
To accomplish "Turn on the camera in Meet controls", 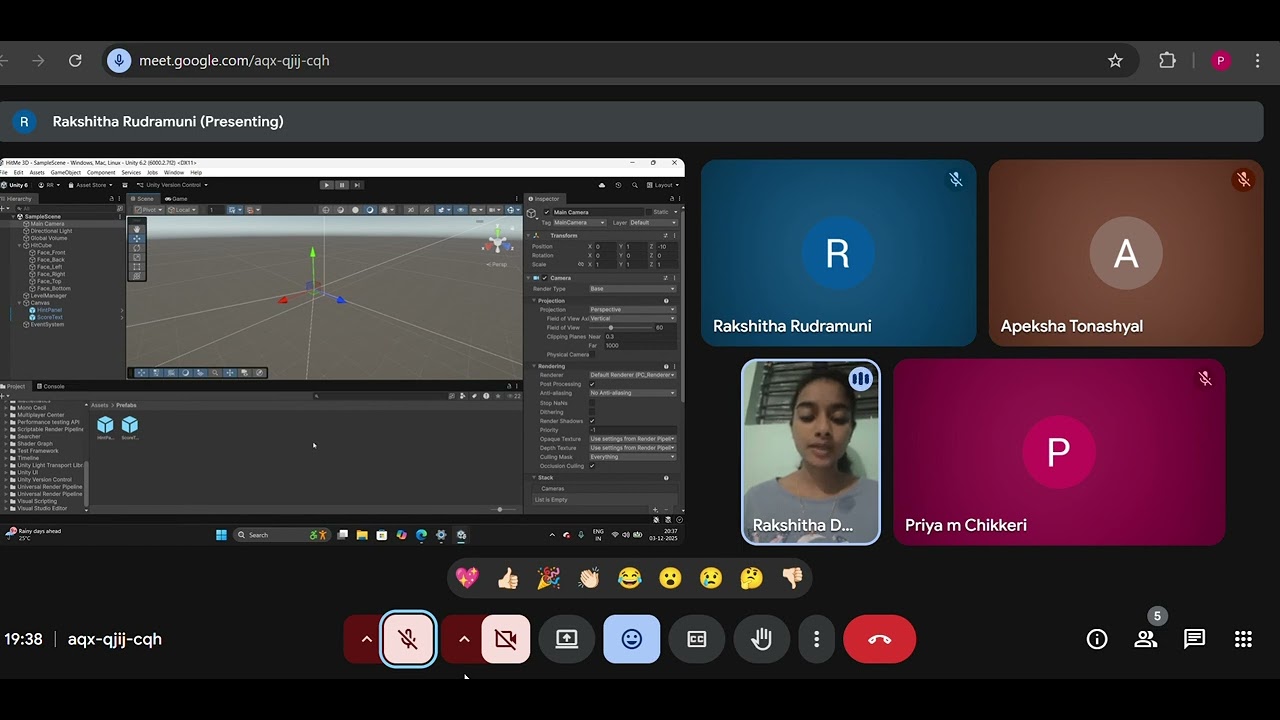I will click(506, 639).
